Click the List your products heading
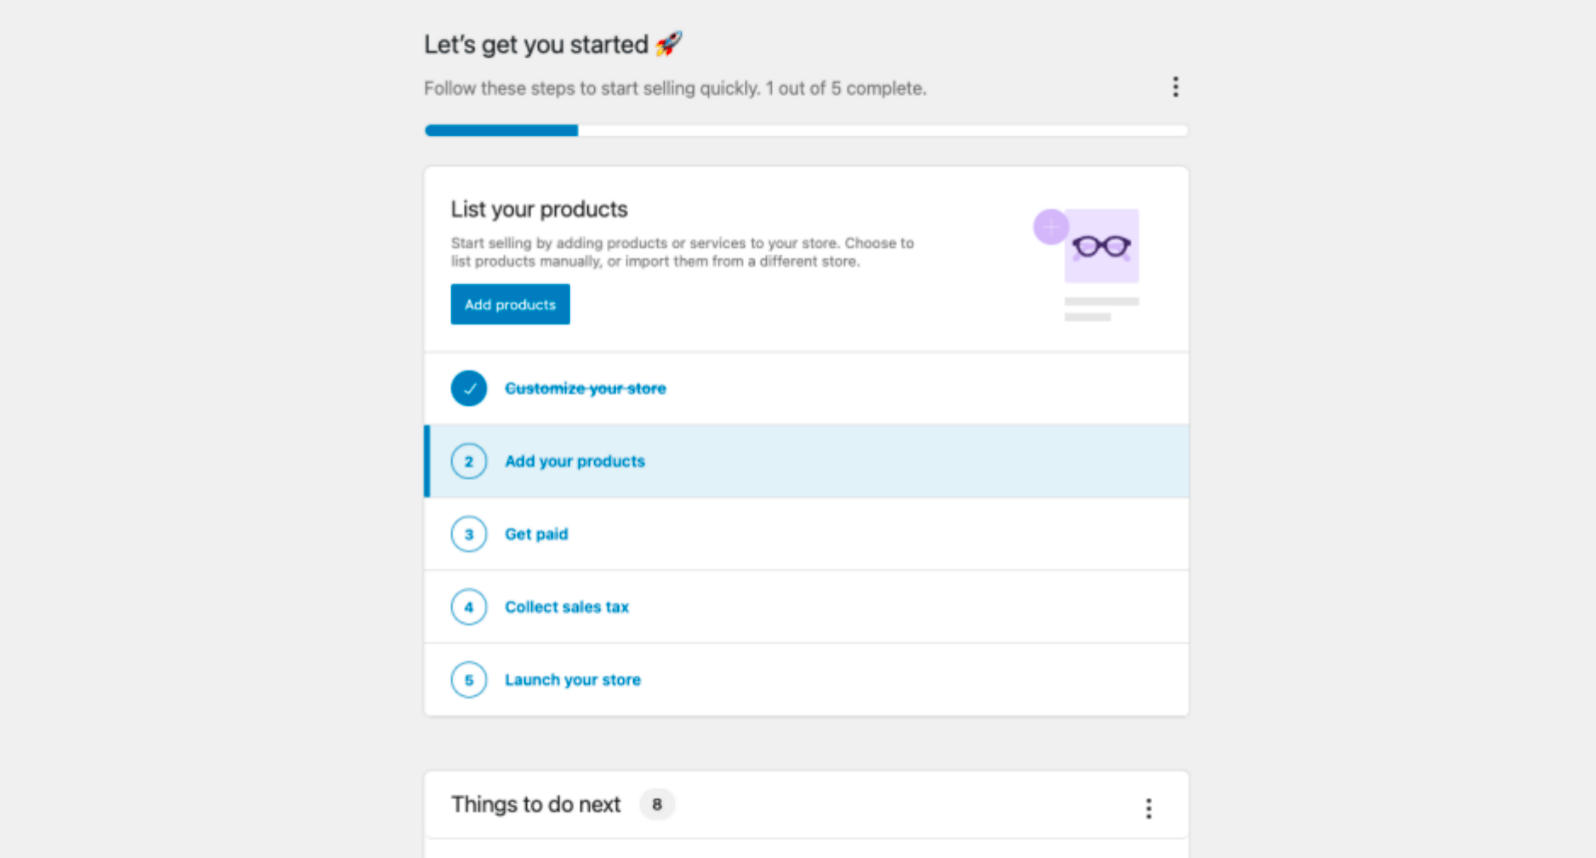Screen dimensions: 1596x858 pos(539,209)
